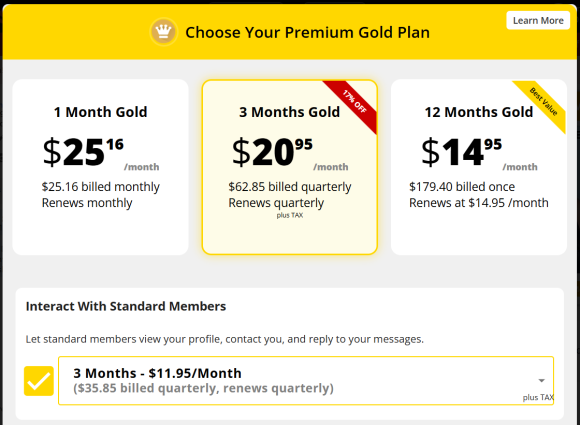Click the $179.40 billed once text
Image resolution: width=580 pixels, height=425 pixels.
tap(462, 187)
